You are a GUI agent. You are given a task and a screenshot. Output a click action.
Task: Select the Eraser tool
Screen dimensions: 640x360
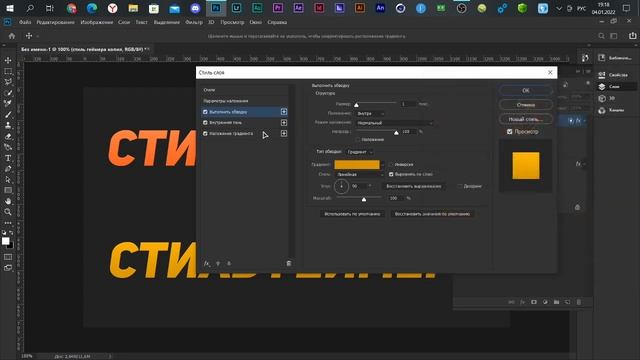(8, 136)
